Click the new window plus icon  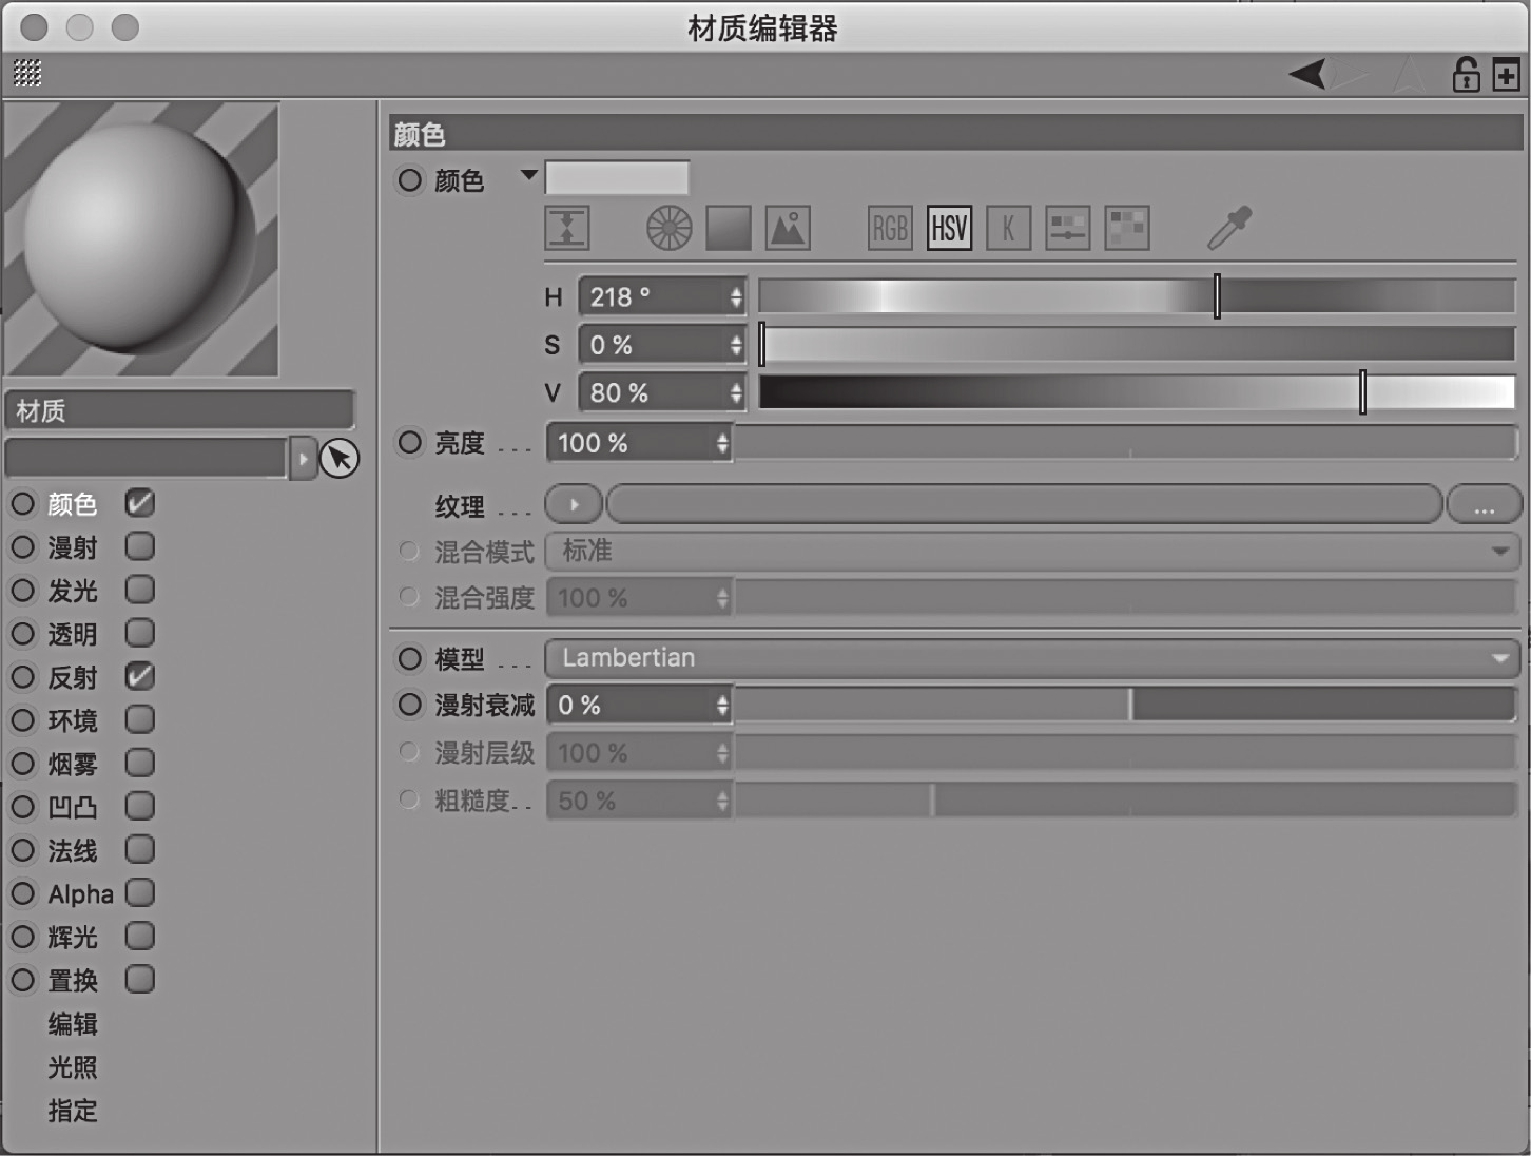1506,75
